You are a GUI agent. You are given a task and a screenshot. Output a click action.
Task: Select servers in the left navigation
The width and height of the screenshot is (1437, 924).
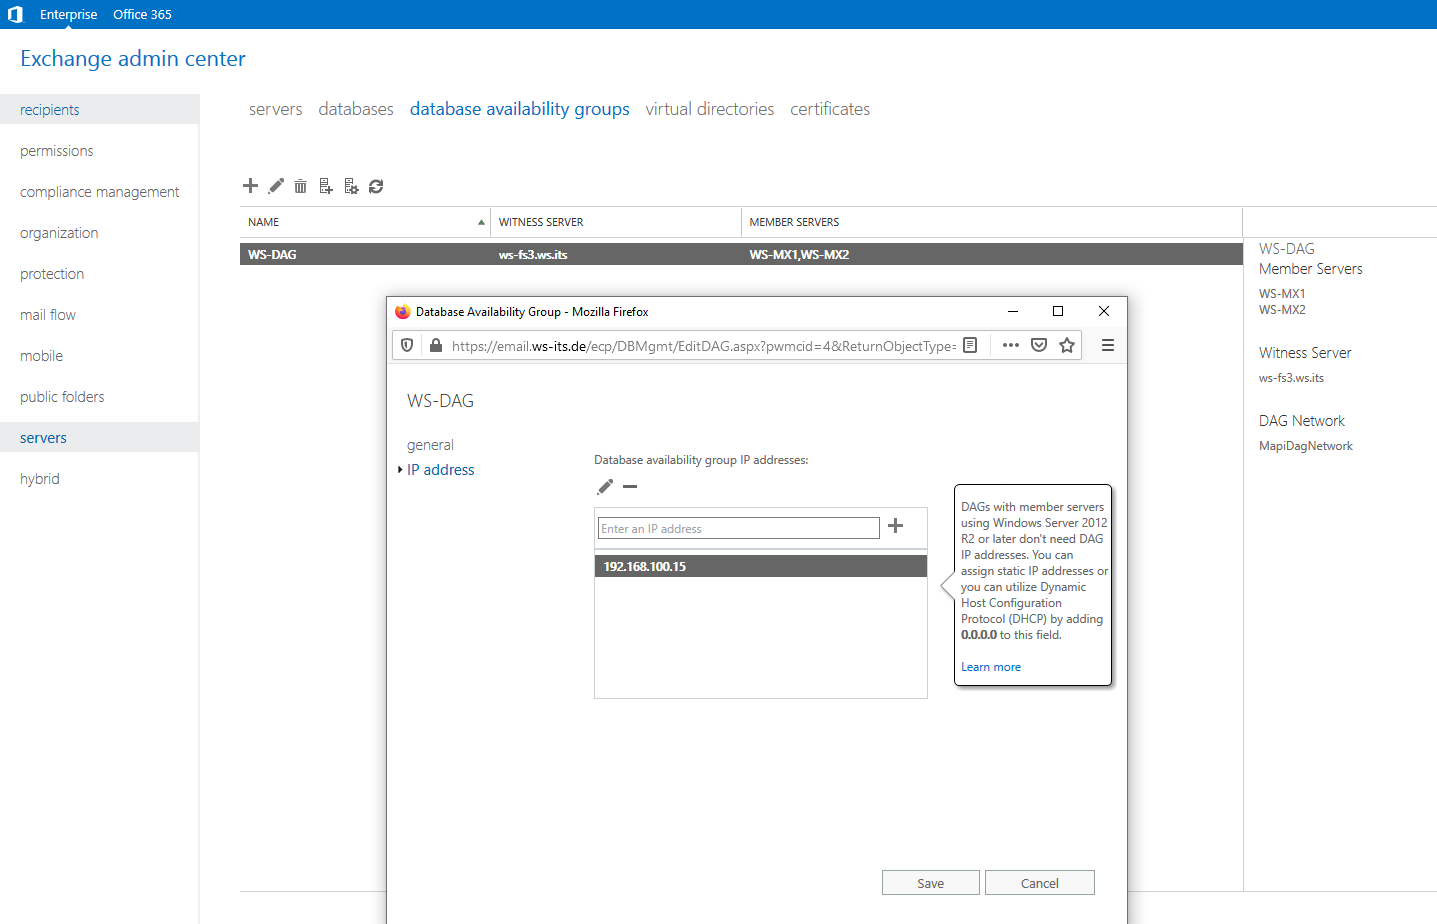[99, 438]
